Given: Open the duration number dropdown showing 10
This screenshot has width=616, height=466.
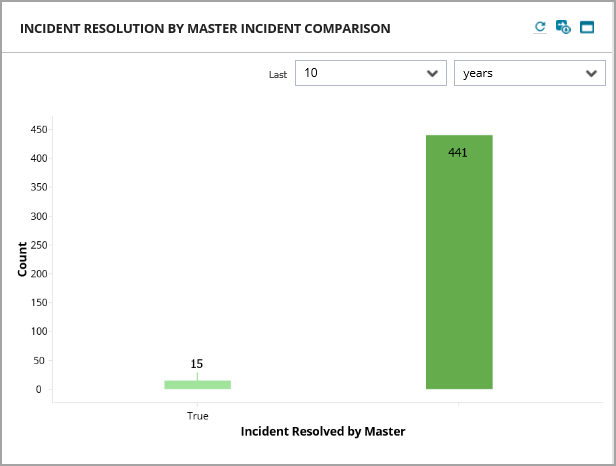Looking at the screenshot, I should (x=371, y=73).
